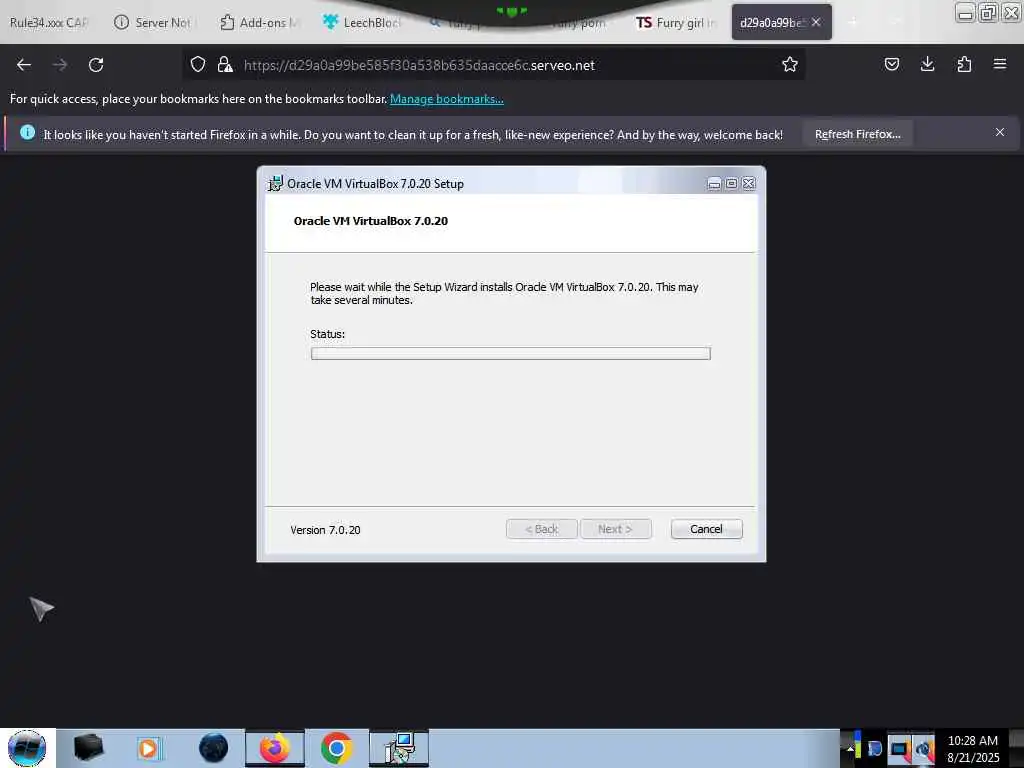Screen dimensions: 1024x768
Task: Cancel the VirtualBox installation
Action: pyautogui.click(x=707, y=529)
